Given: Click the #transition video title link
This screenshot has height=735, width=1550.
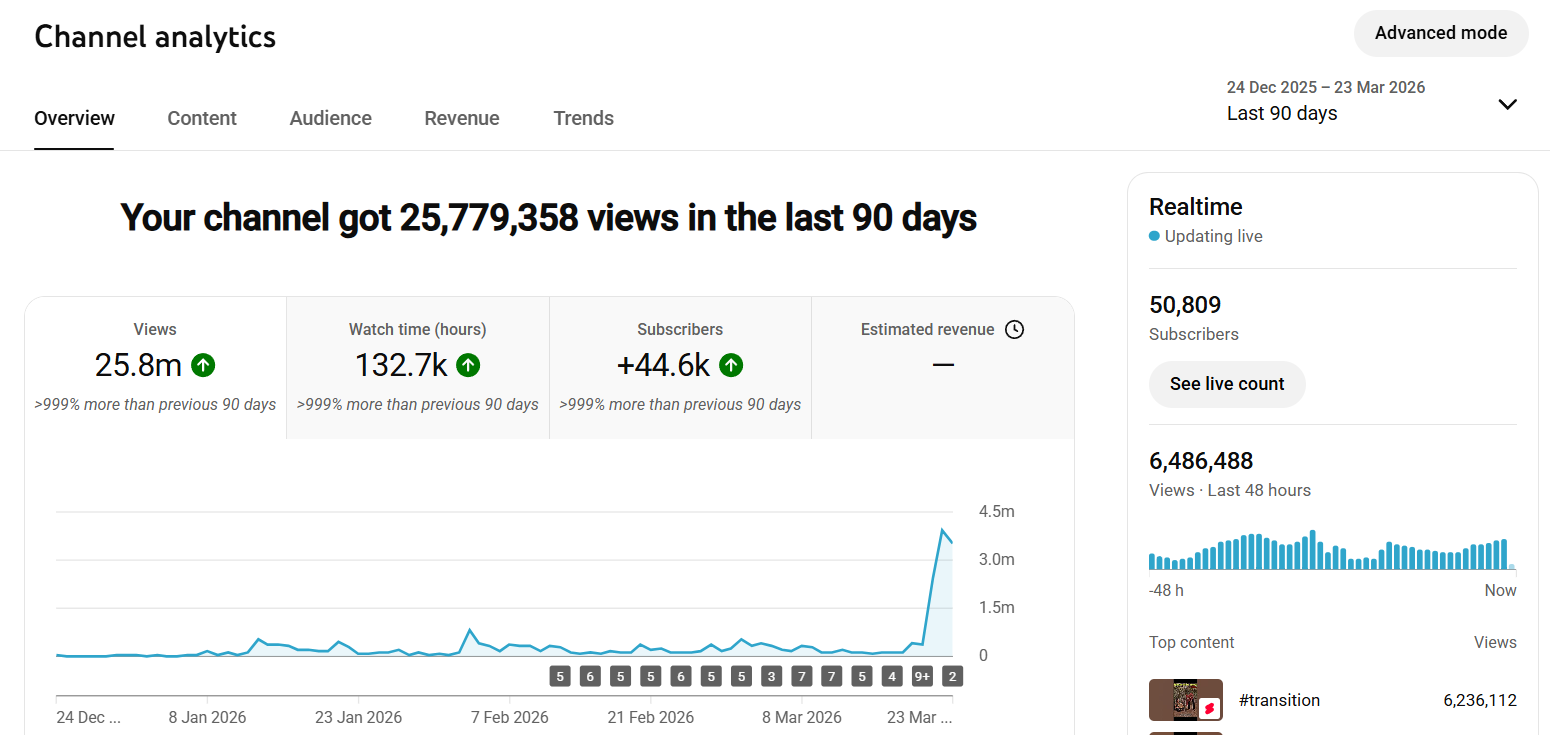Looking at the screenshot, I should tap(1279, 700).
